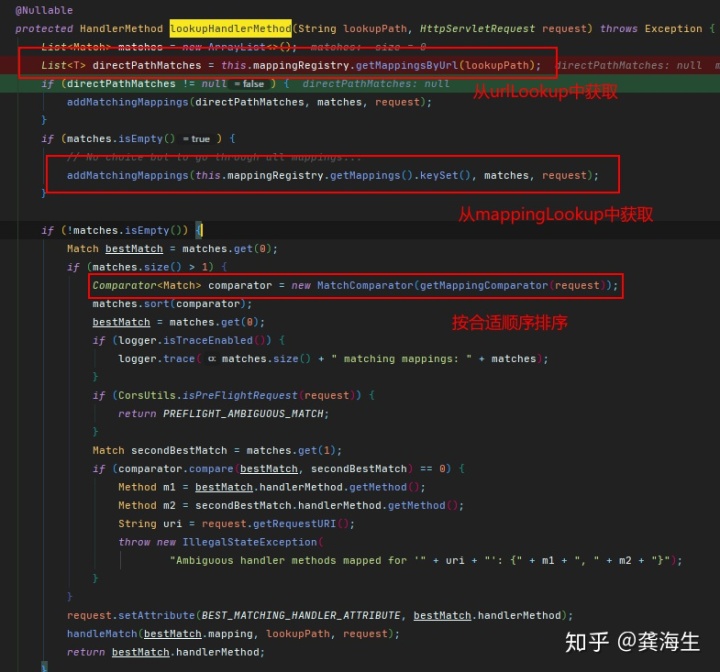Click sort in matches.sort(comparator)
The height and width of the screenshot is (672, 720).
[157, 304]
